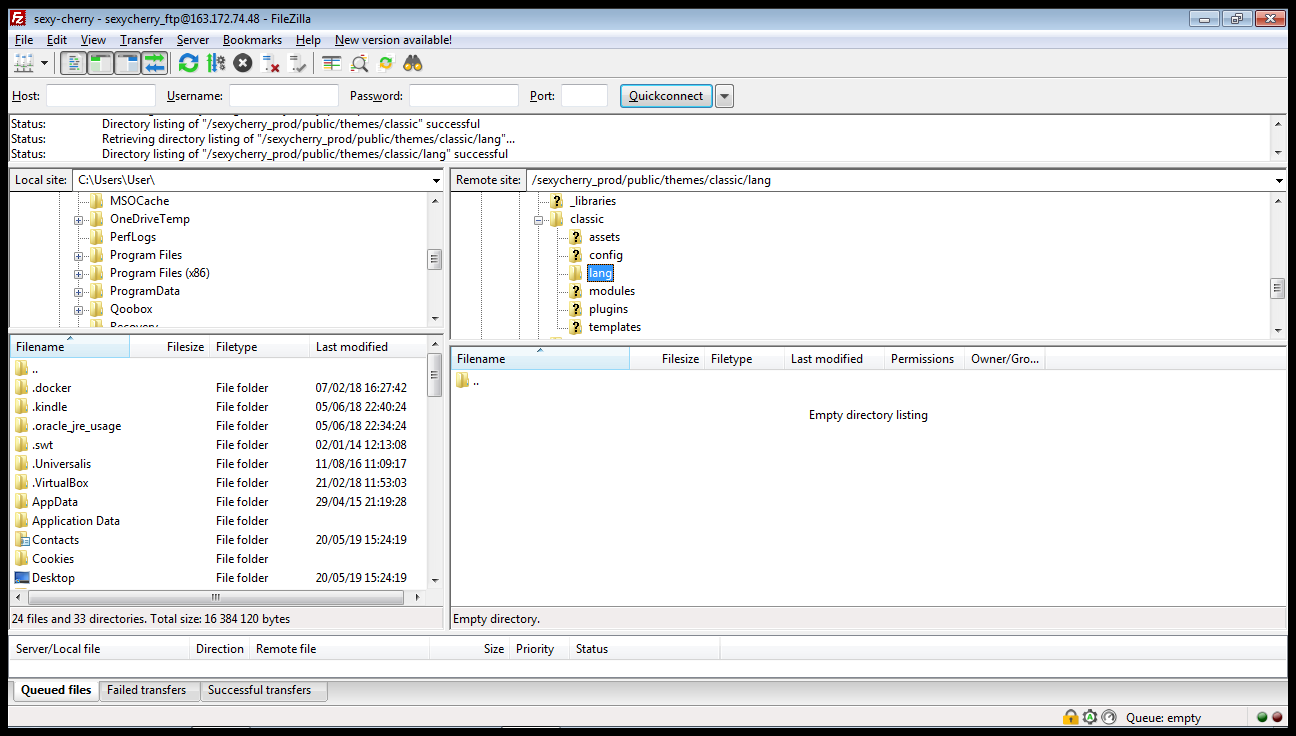Click the Port input field
Viewport: 1296px width, 736px height.
pos(584,96)
